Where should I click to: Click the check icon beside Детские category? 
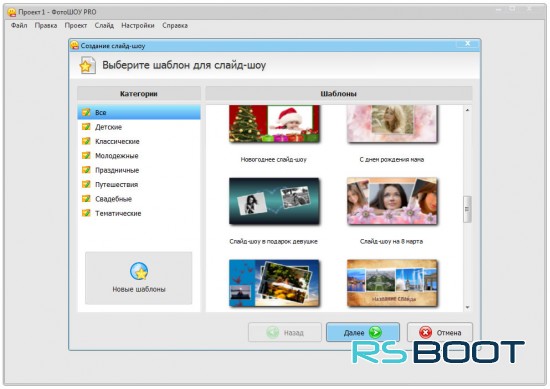point(86,127)
